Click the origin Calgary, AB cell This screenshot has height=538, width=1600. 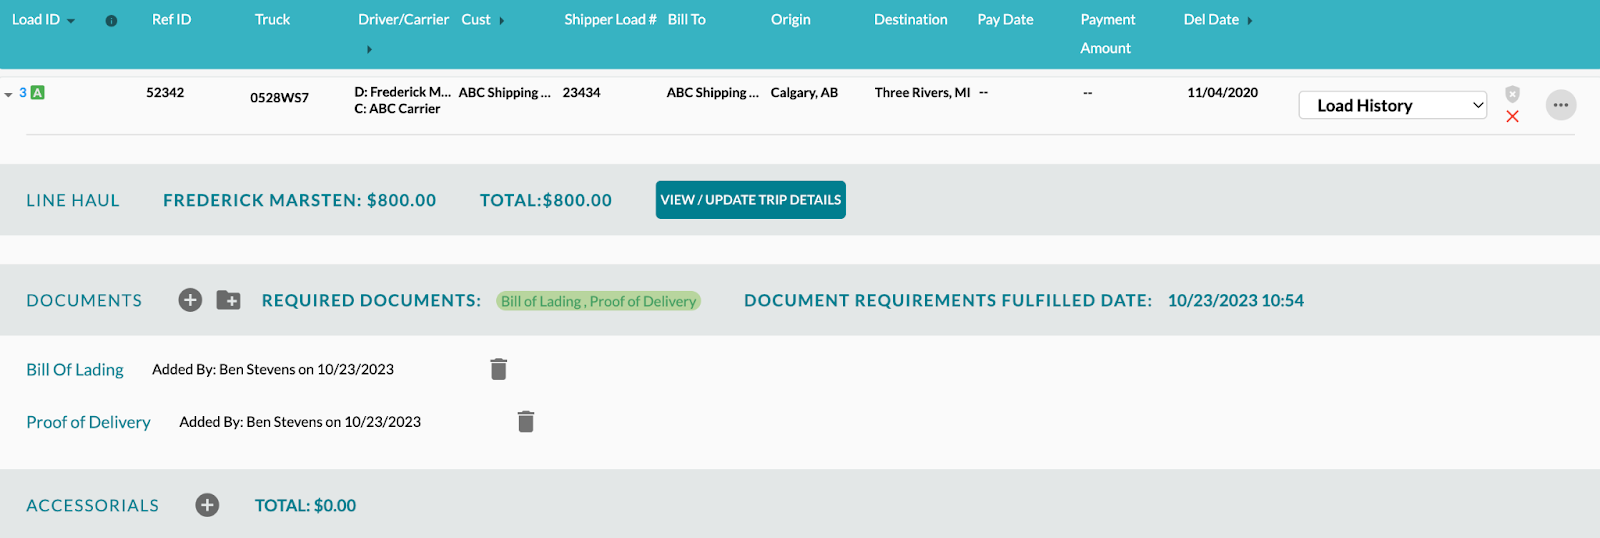click(x=804, y=93)
